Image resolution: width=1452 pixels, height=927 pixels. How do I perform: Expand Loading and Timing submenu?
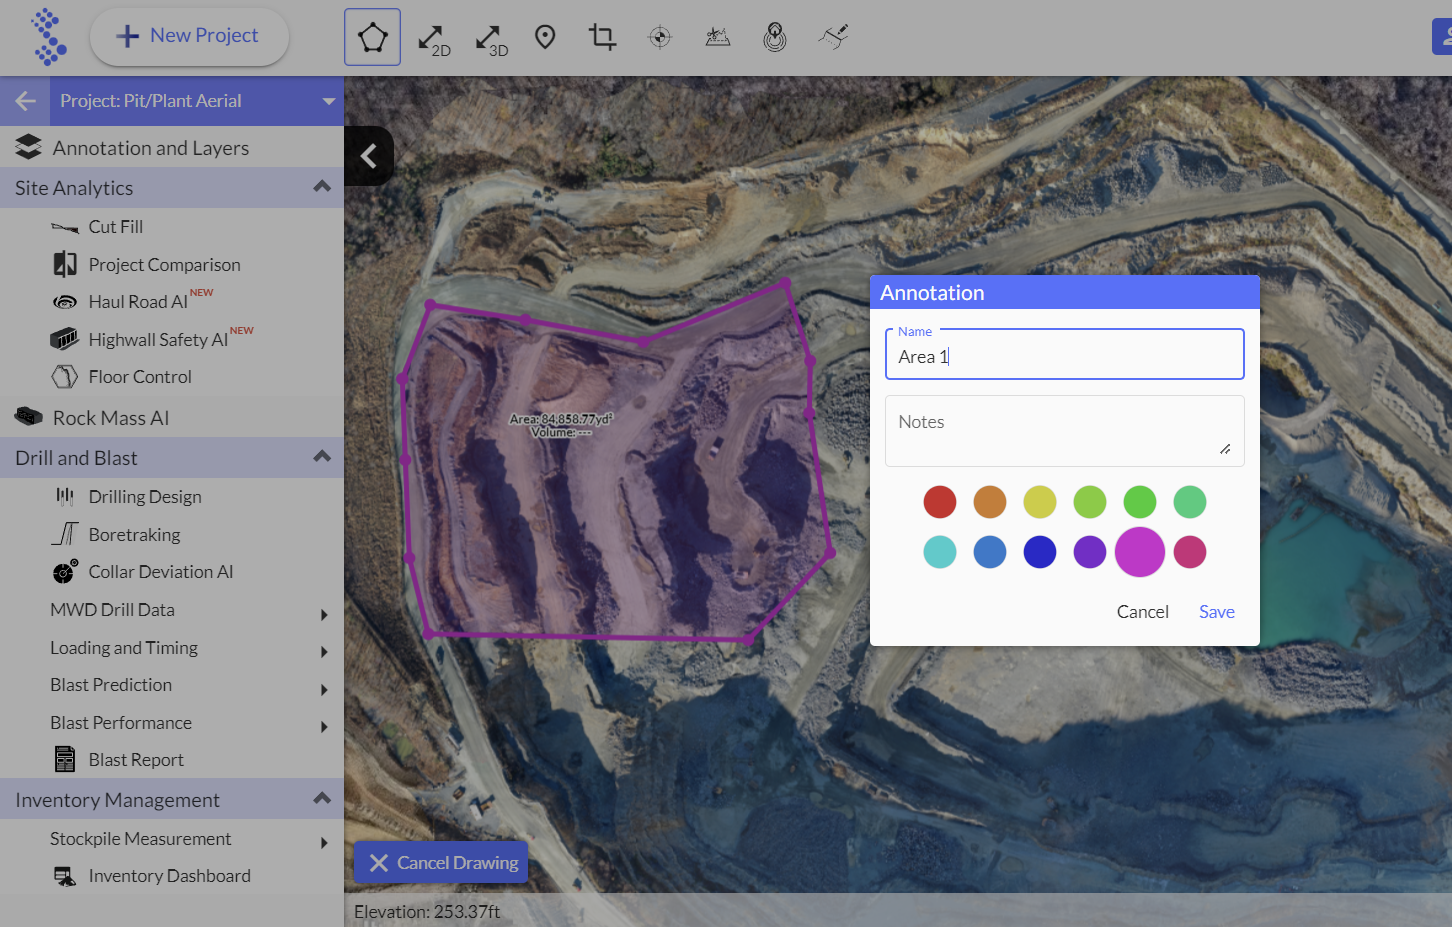tap(324, 652)
